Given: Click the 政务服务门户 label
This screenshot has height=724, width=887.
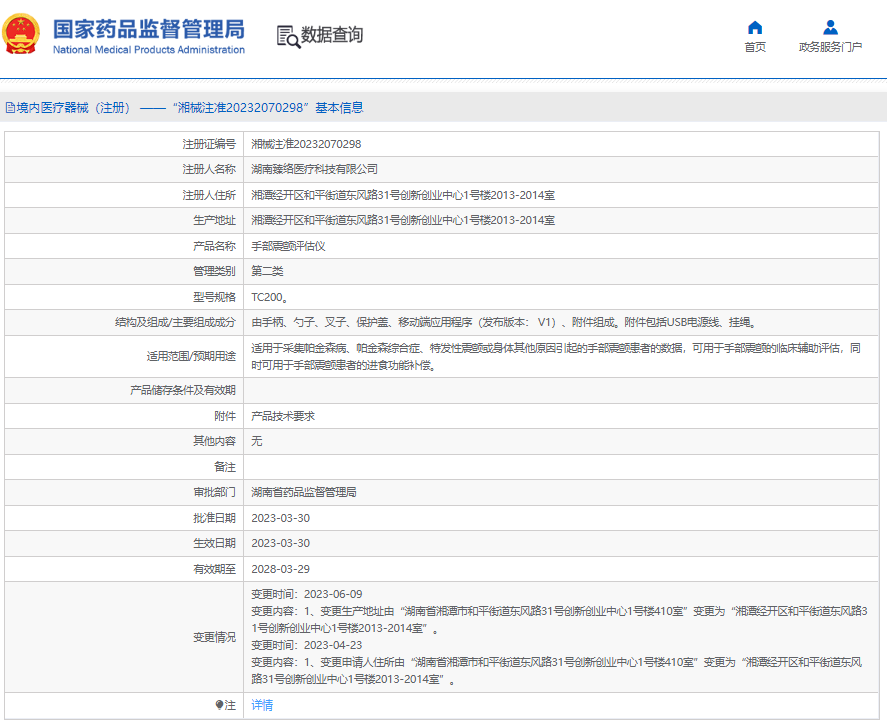Looking at the screenshot, I should tap(830, 47).
